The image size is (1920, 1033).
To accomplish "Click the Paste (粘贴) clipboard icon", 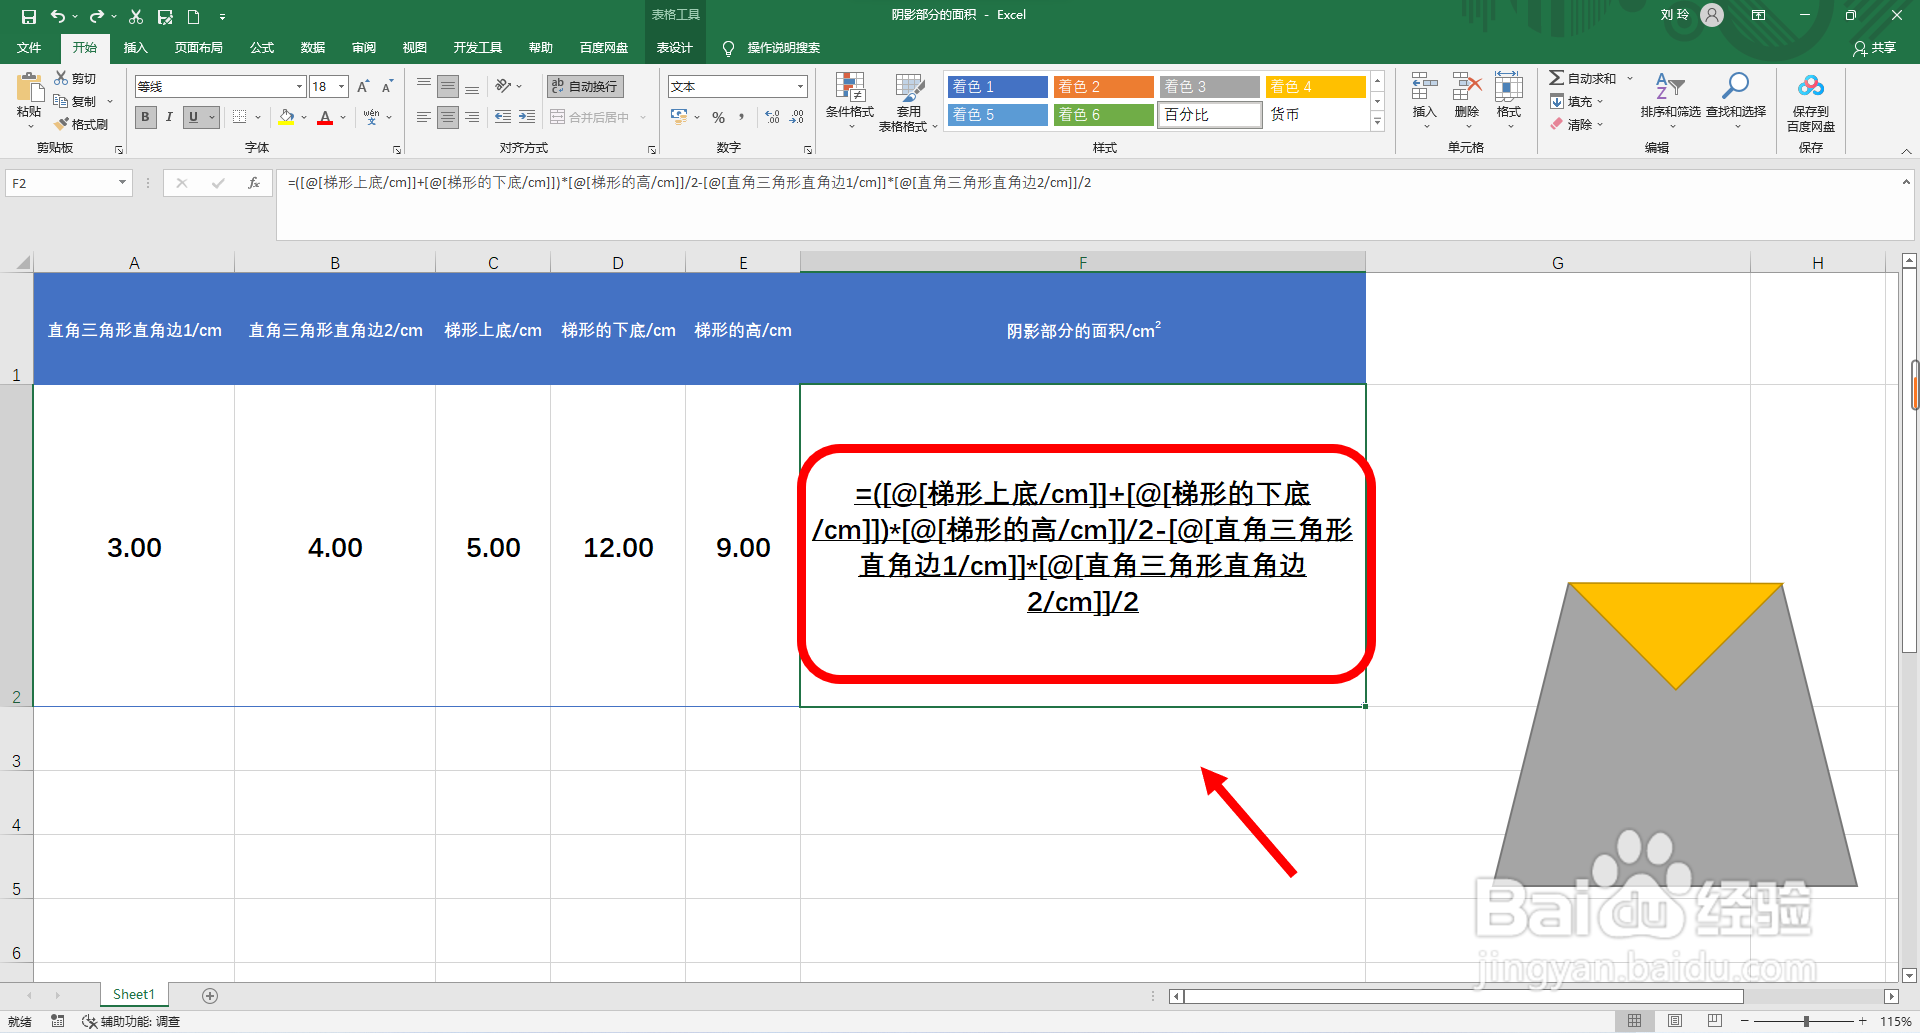I will (x=29, y=88).
